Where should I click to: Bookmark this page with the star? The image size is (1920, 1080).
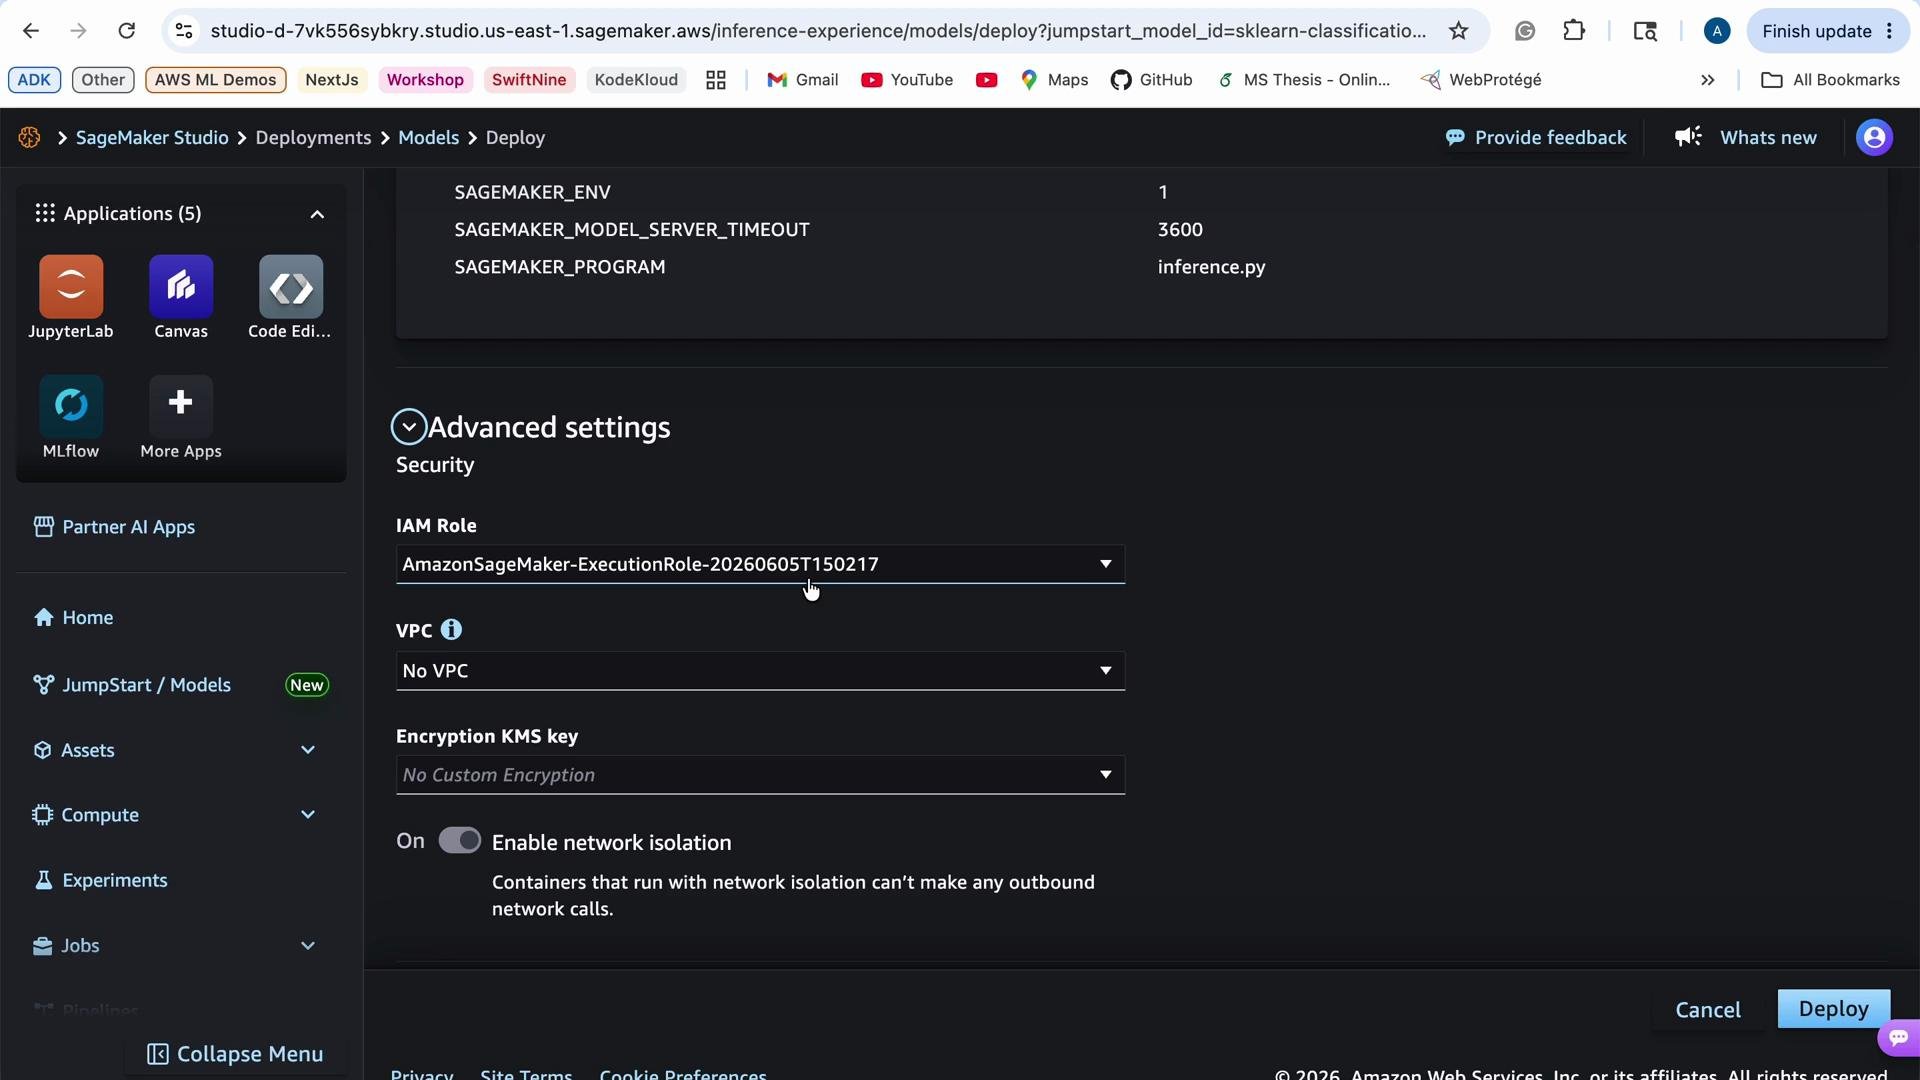pyautogui.click(x=1459, y=31)
